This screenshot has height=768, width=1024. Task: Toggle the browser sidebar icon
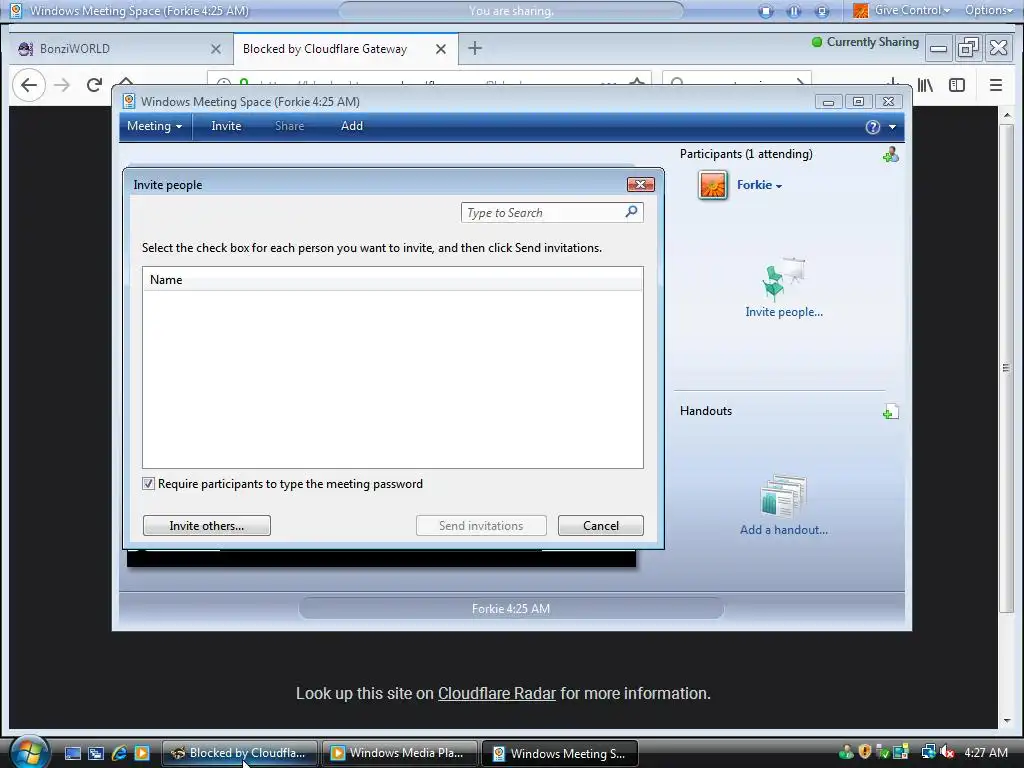[x=957, y=85]
